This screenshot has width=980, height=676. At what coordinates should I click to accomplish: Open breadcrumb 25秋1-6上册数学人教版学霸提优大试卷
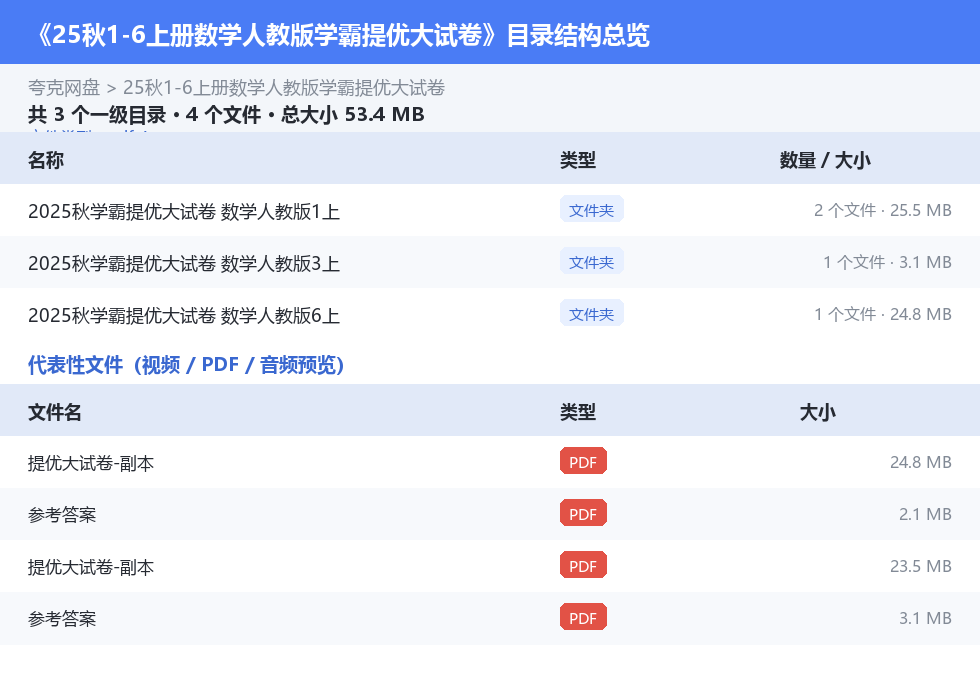coord(284,88)
